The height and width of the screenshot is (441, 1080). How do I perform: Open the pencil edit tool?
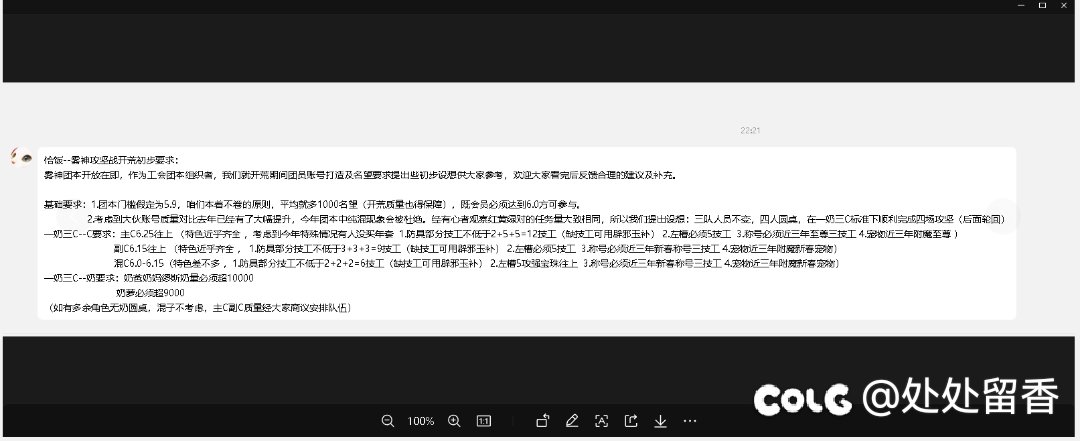(x=572, y=421)
